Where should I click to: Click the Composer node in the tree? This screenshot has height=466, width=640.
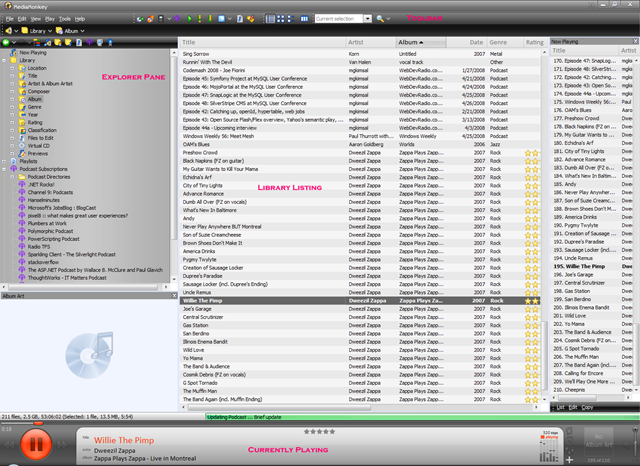(x=39, y=91)
